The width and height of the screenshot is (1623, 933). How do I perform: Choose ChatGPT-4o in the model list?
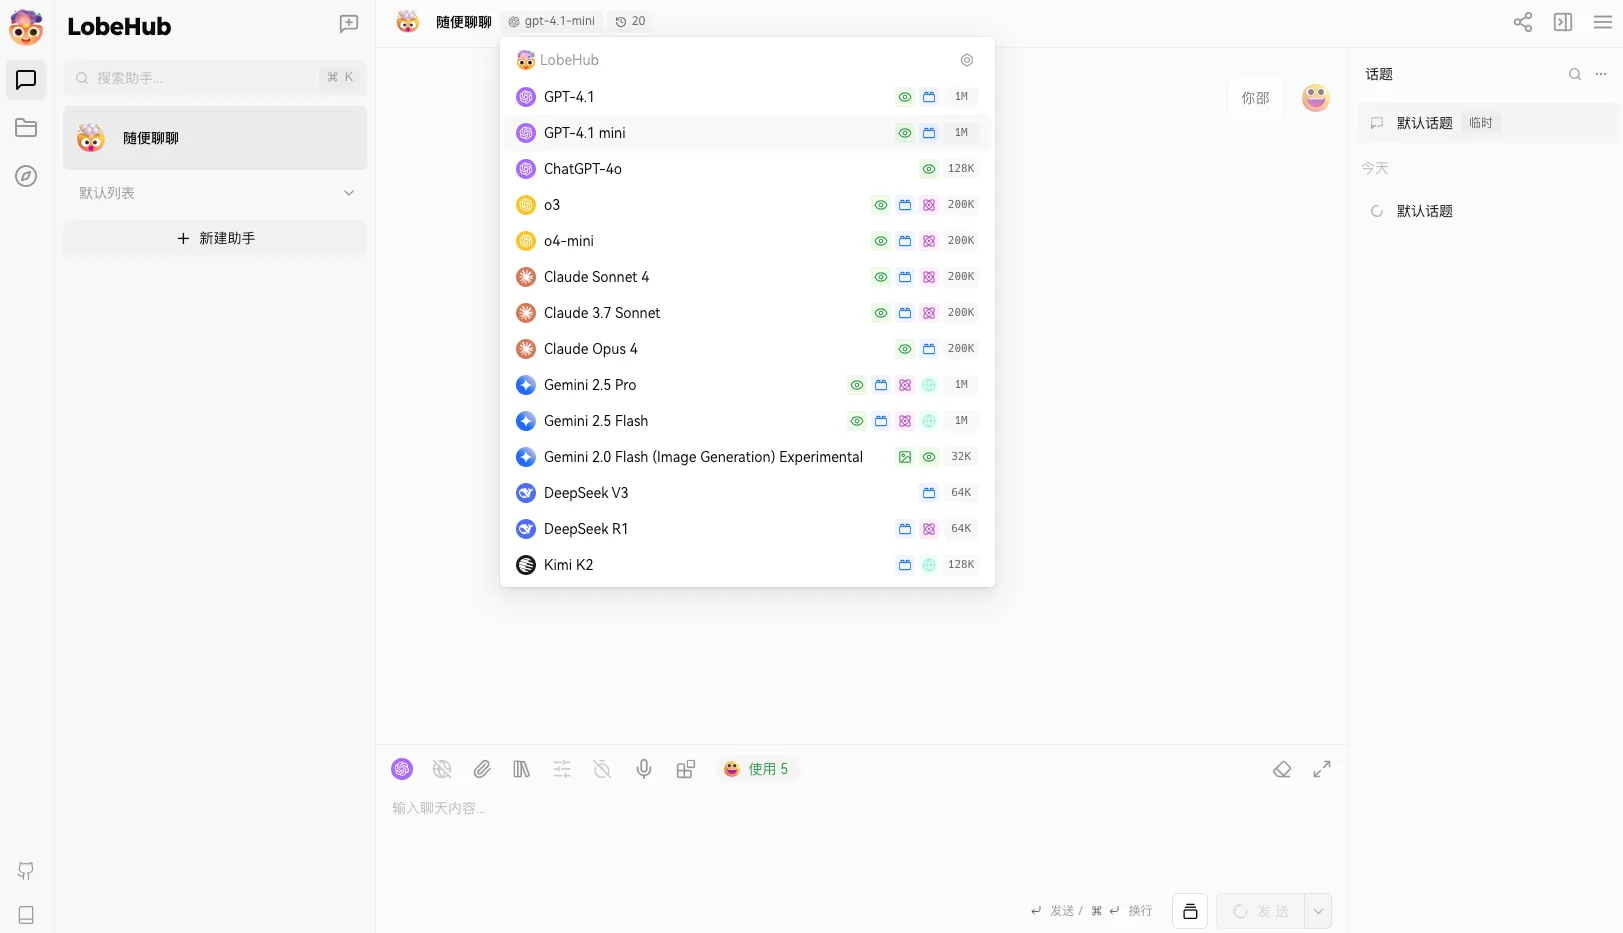[747, 169]
